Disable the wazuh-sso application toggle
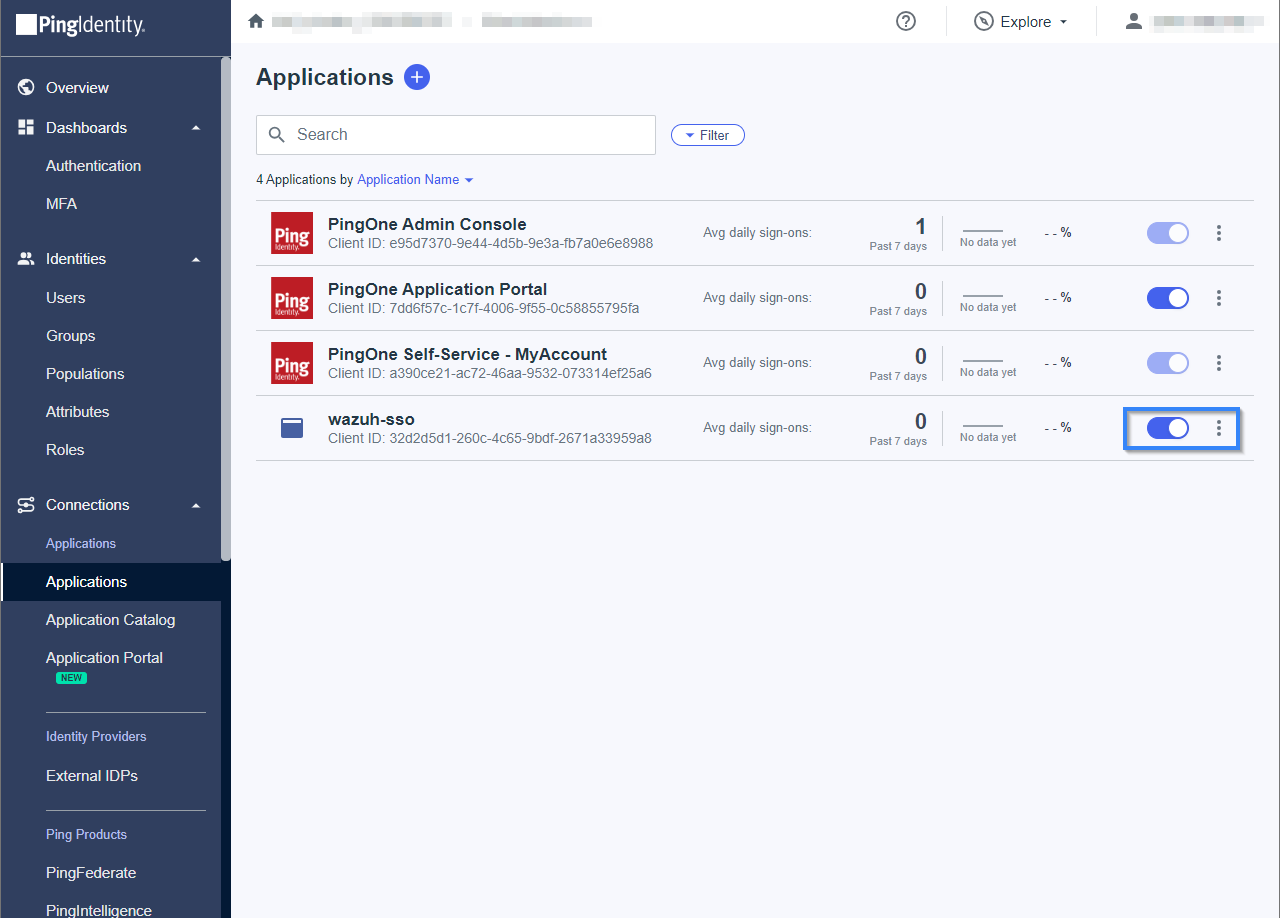 (x=1168, y=428)
